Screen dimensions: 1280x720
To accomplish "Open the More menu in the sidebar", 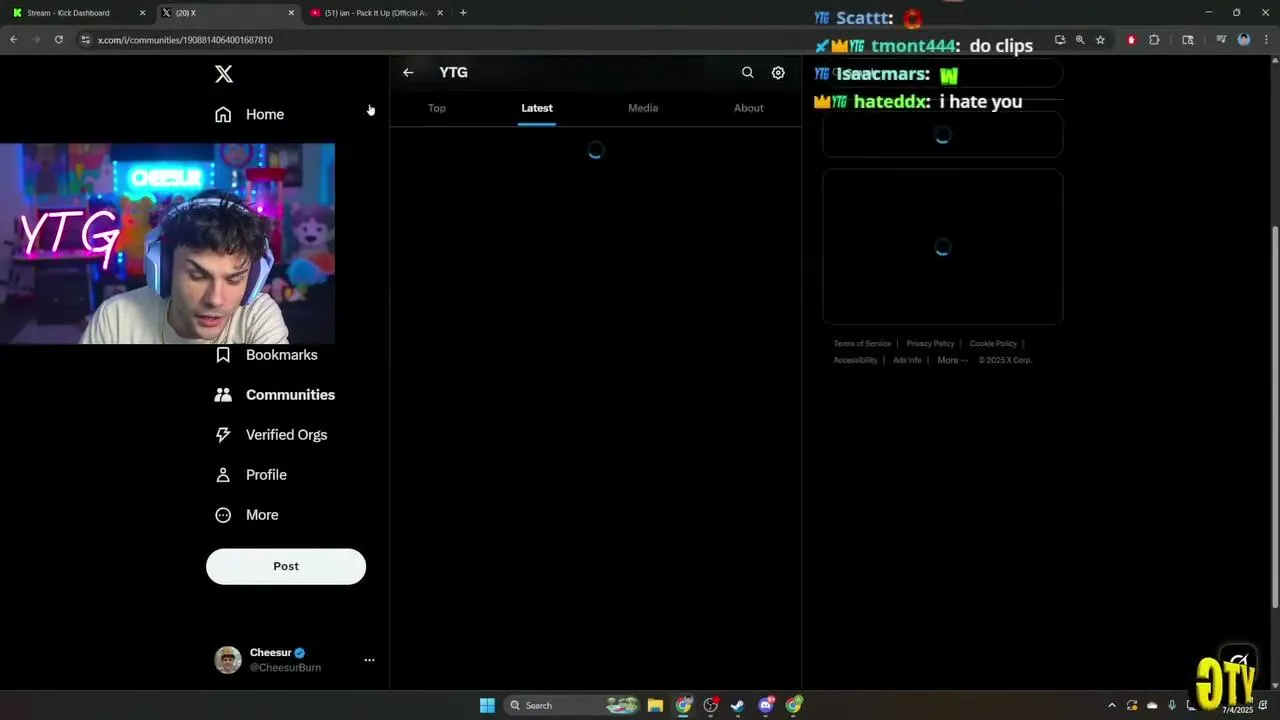I will (x=247, y=515).
